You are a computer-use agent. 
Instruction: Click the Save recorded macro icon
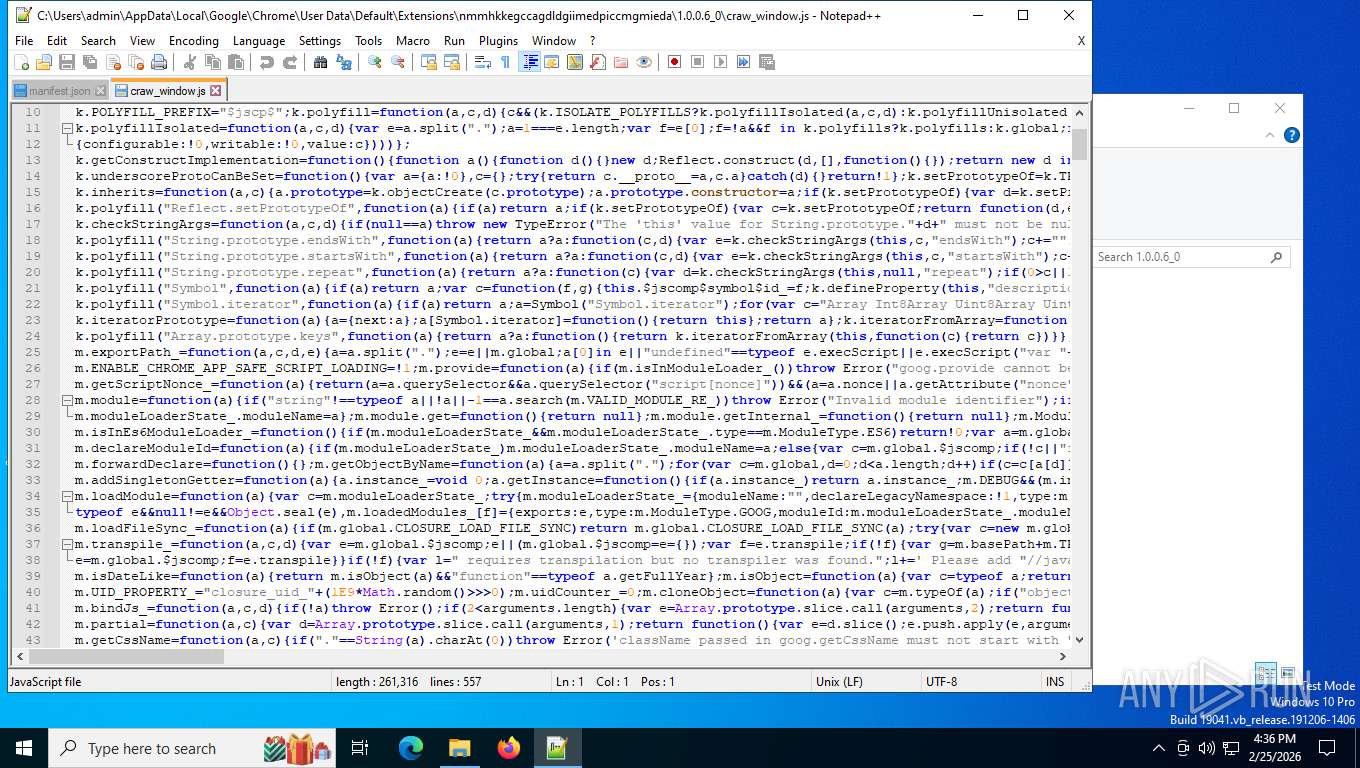767,62
